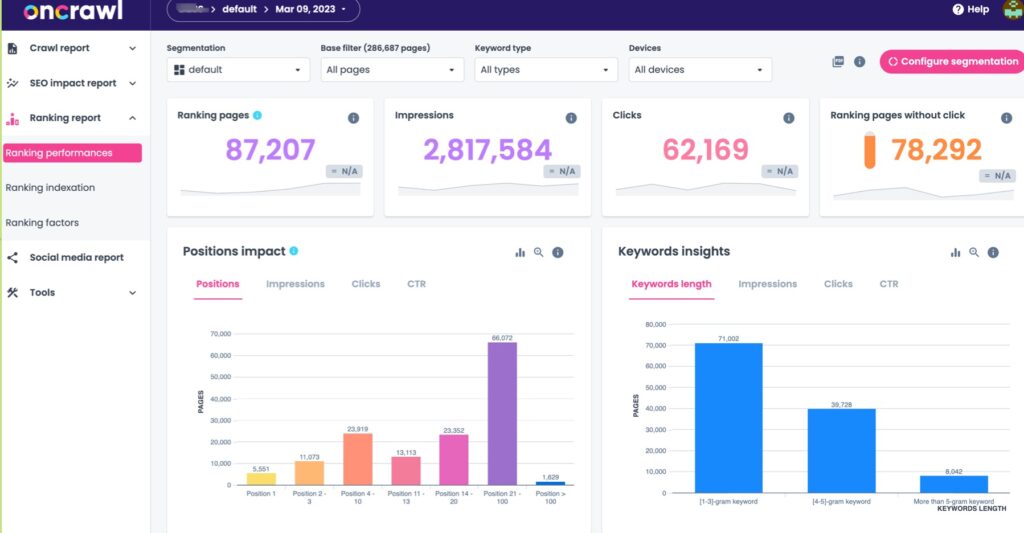The image size is (1024, 533).
Task: Switch to Impressions tab in Positions impact
Action: click(x=295, y=284)
